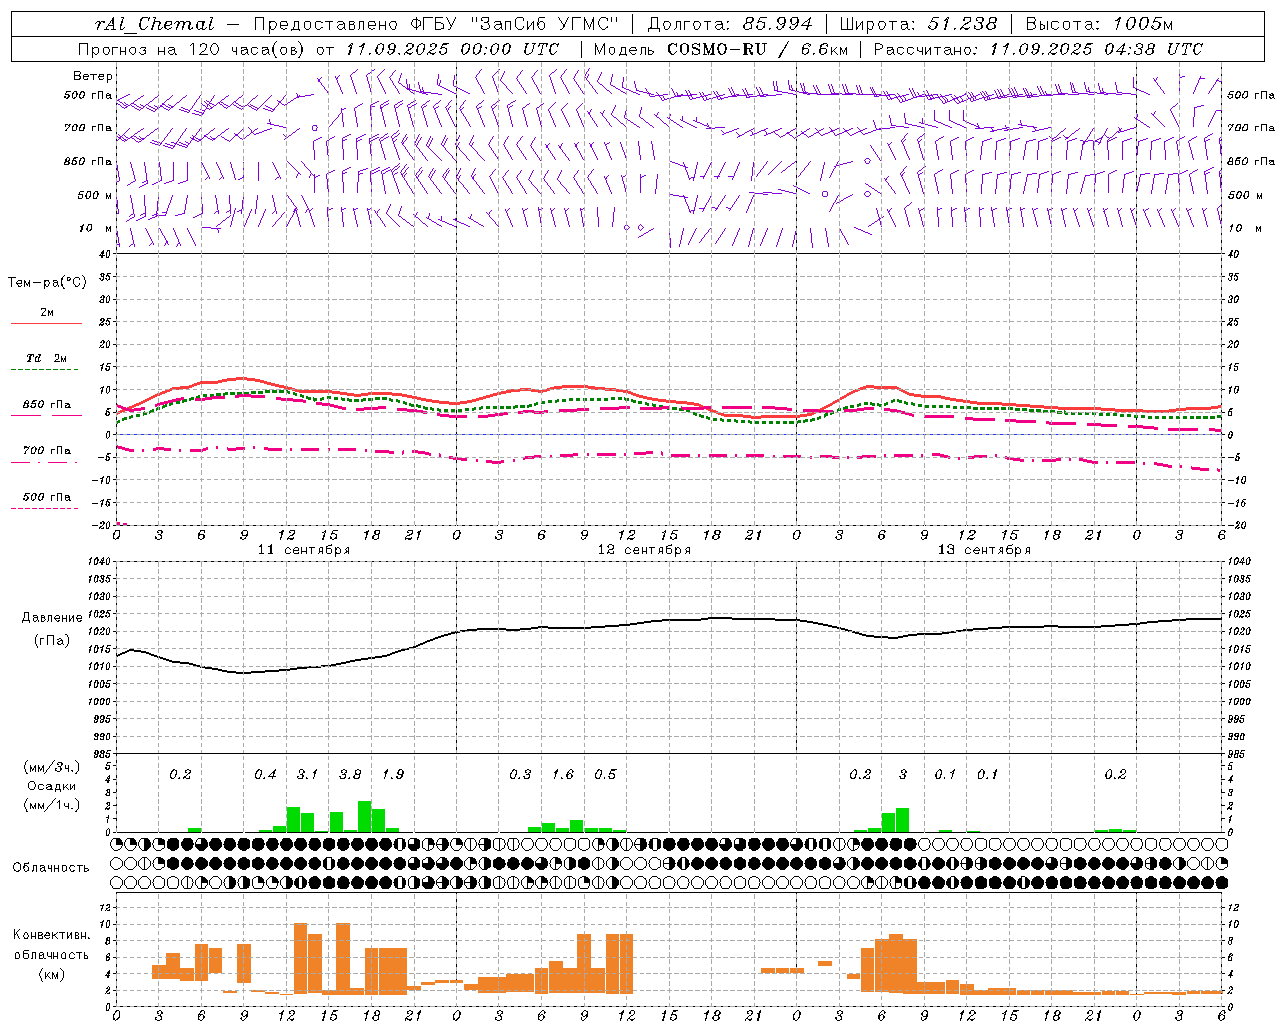Select the solid line sample under 2м legend
This screenshot has width=1280, height=1024.
[x=46, y=324]
